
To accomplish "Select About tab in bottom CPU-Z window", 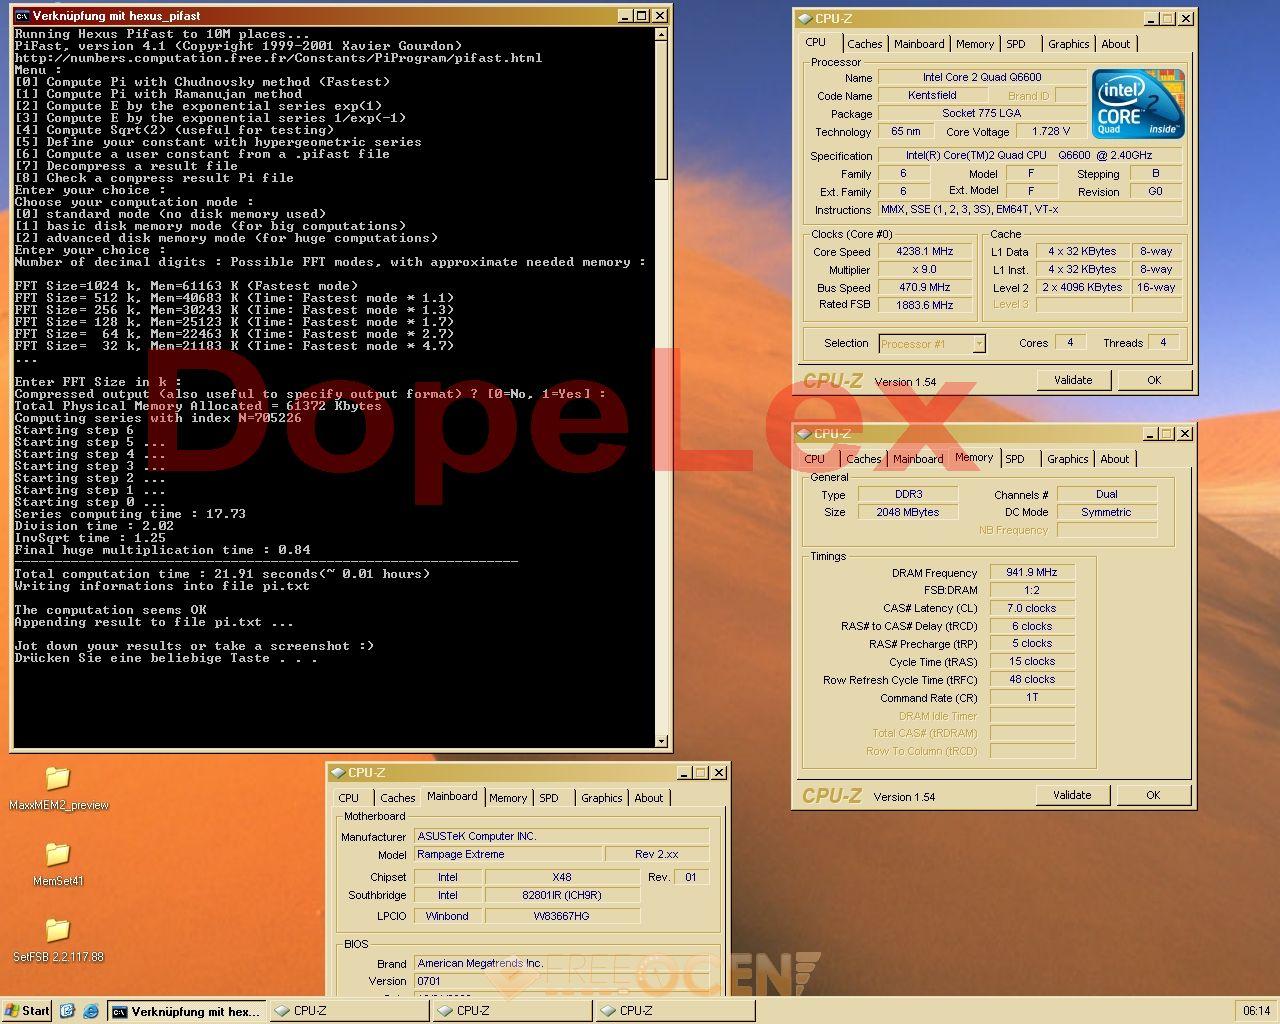I will [x=649, y=798].
